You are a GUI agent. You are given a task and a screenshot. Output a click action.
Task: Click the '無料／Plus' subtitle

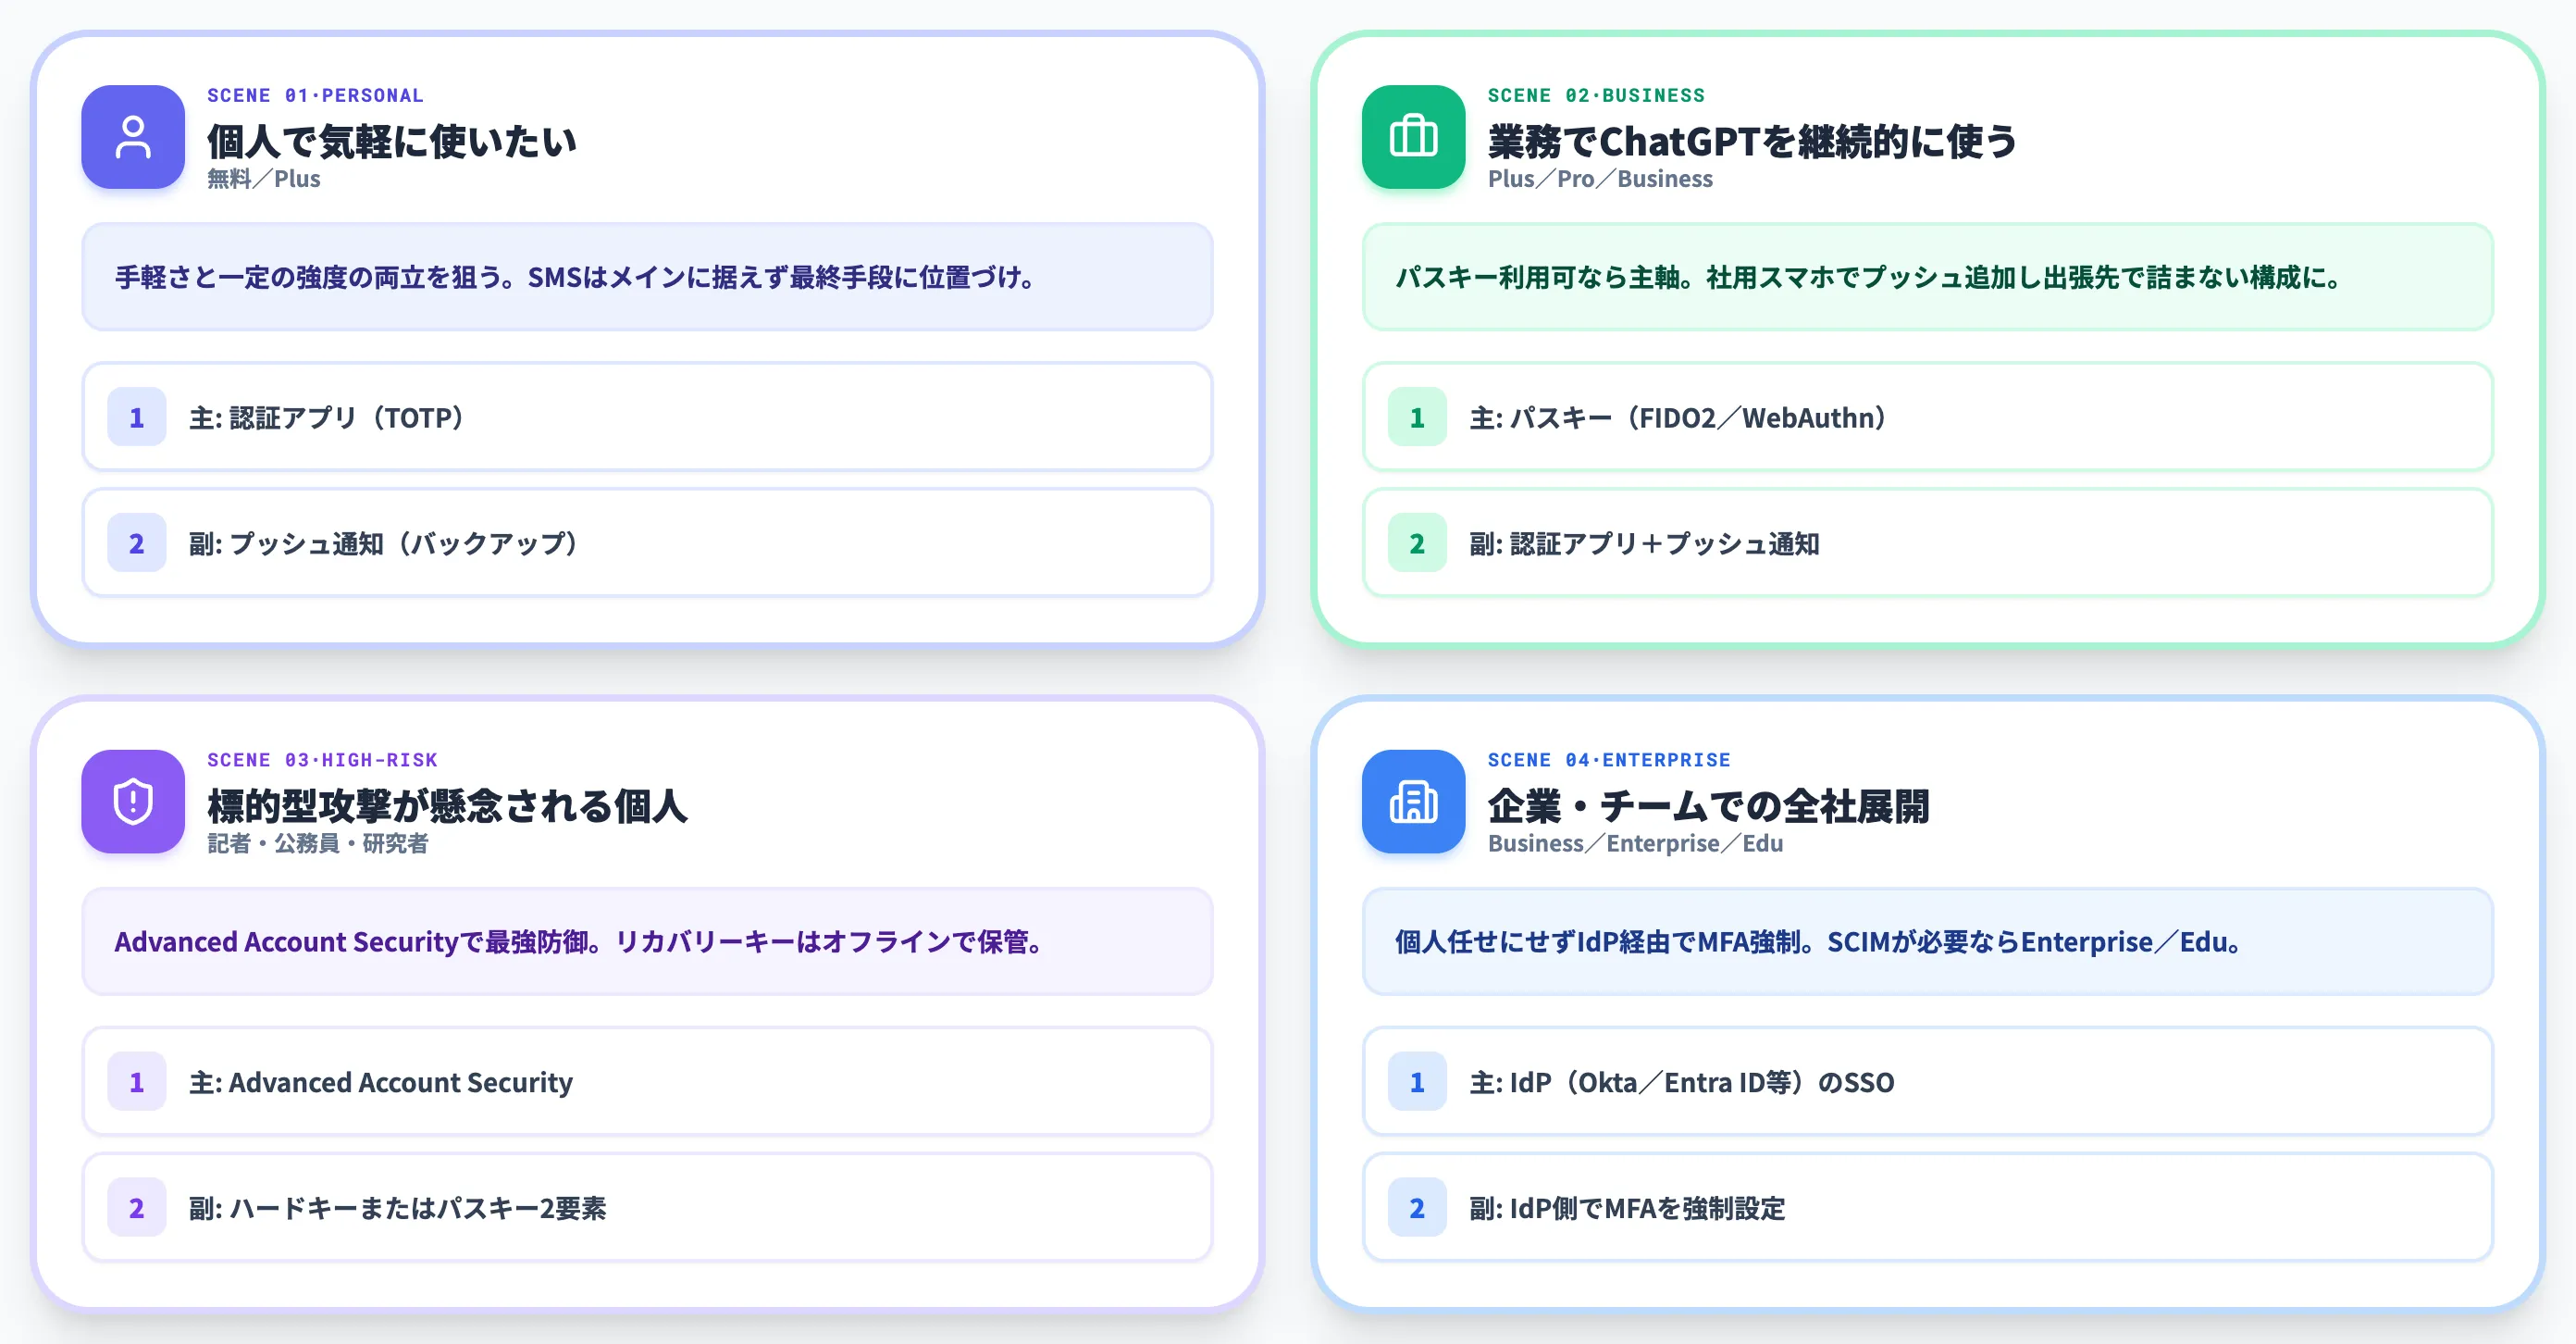click(x=264, y=179)
